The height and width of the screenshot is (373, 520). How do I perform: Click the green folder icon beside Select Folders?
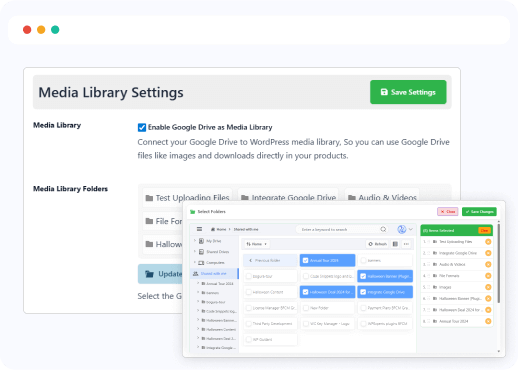(x=193, y=212)
